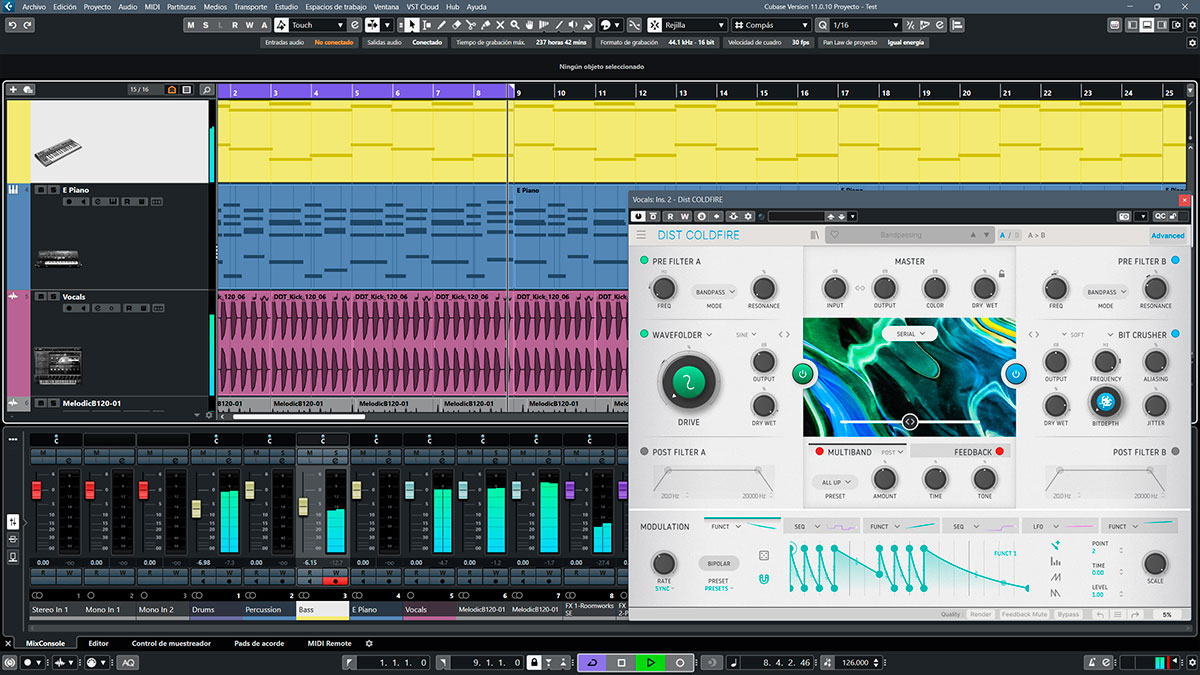This screenshot has width=1200, height=675.
Task: Switch to the Editor tab
Action: [99, 643]
